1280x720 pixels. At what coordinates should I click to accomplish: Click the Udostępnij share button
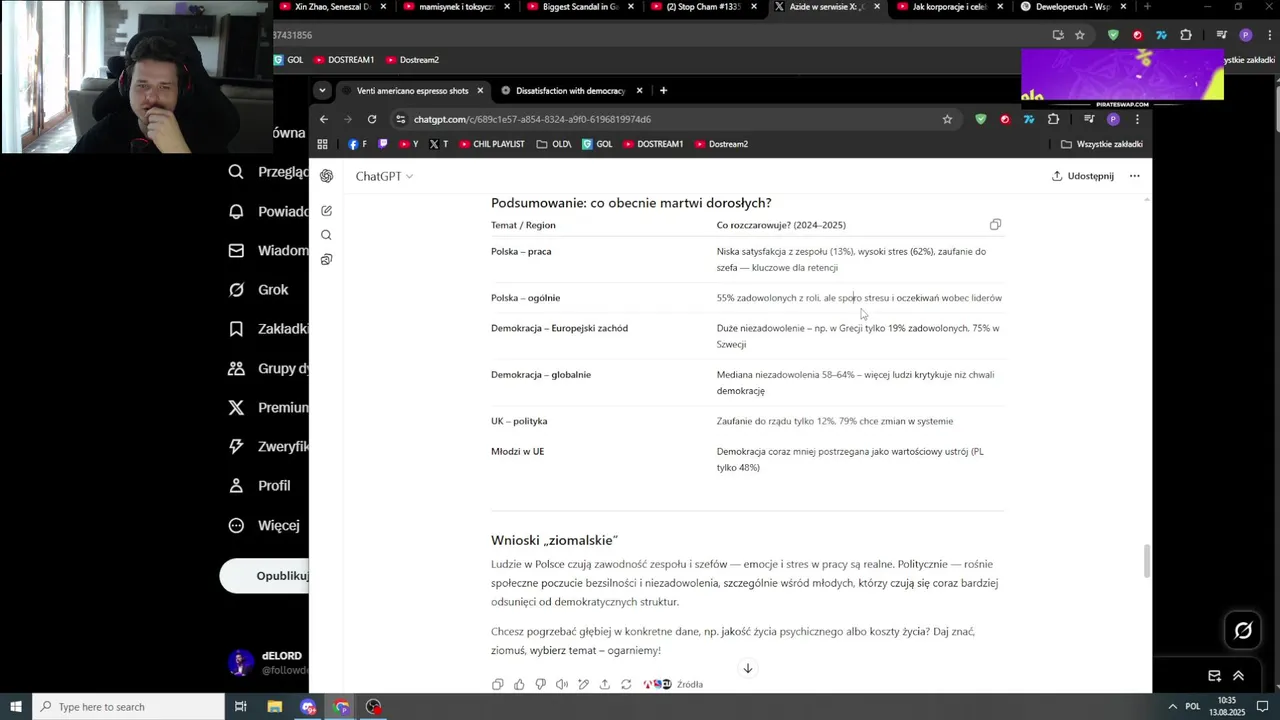click(1082, 176)
